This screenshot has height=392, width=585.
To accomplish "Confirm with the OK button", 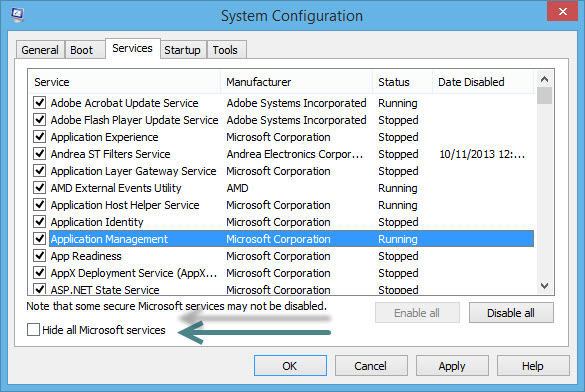I will pos(290,366).
